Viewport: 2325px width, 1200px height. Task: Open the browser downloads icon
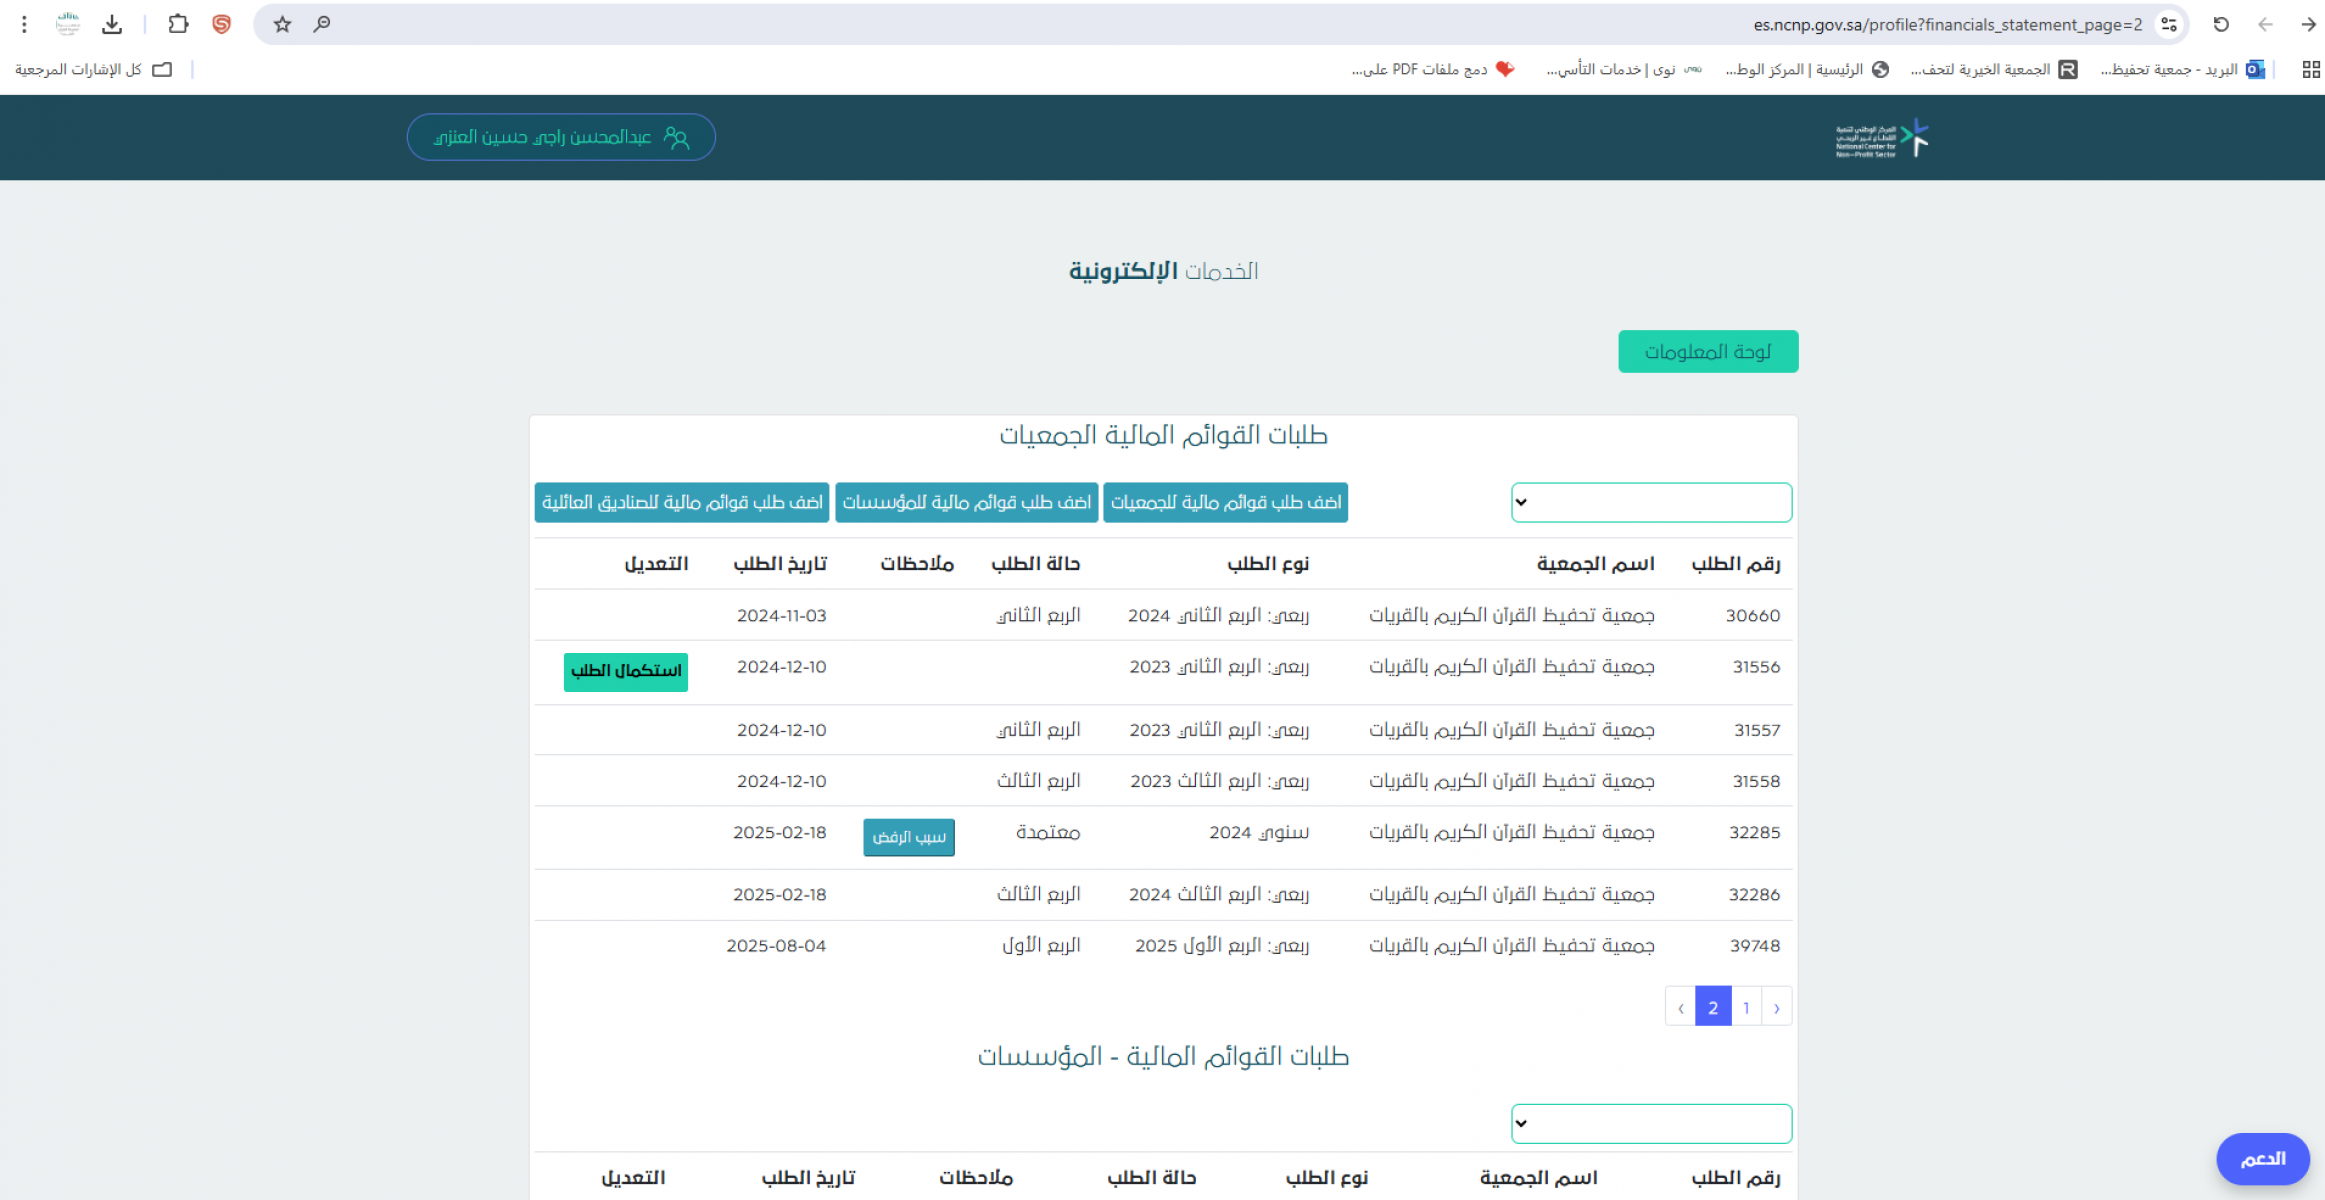click(x=112, y=24)
